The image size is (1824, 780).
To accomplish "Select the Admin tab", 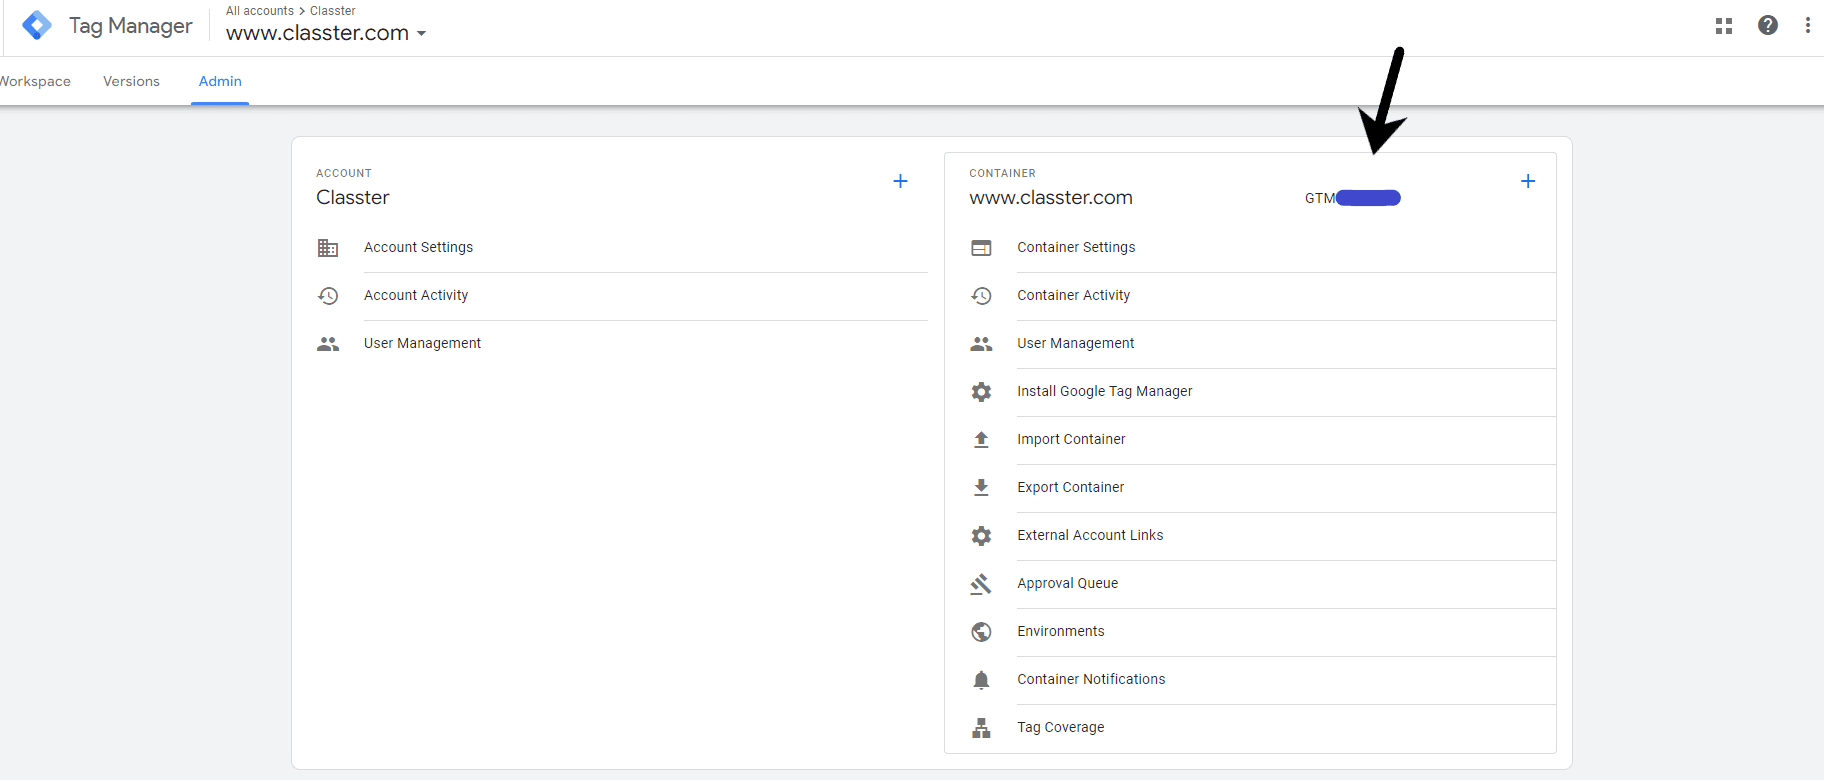I will (x=220, y=81).
